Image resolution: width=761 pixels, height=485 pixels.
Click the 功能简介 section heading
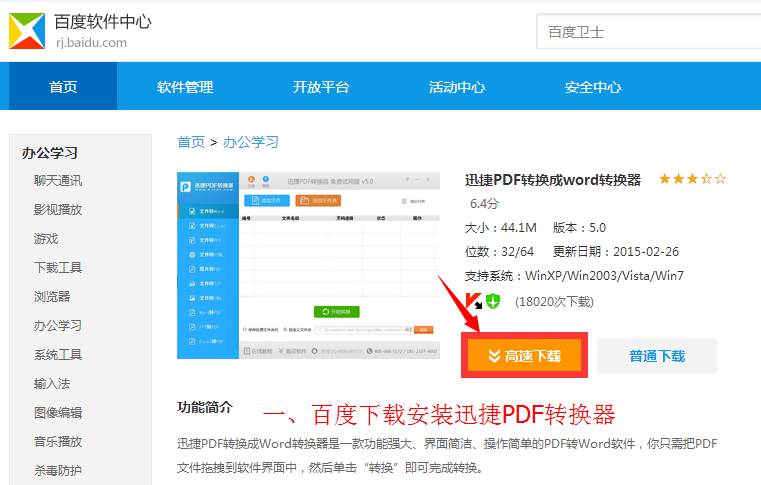[205, 407]
